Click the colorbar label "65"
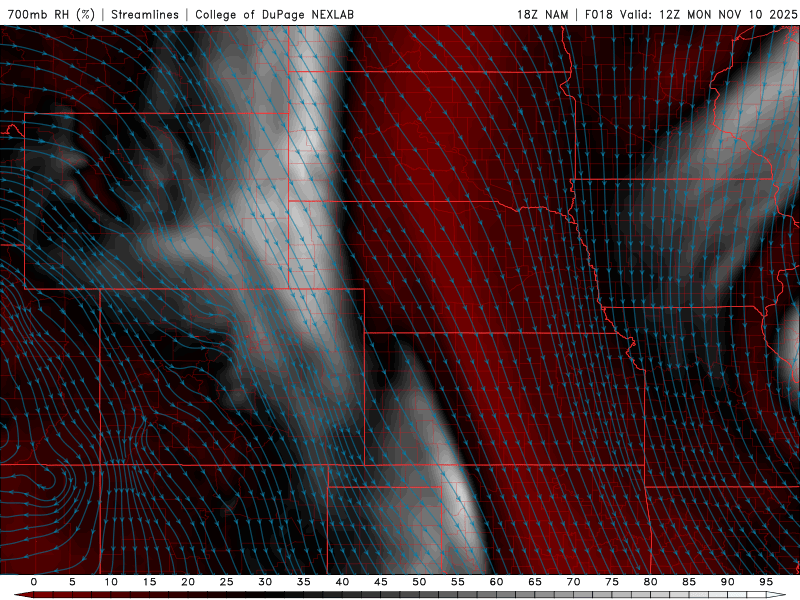 pos(535,582)
